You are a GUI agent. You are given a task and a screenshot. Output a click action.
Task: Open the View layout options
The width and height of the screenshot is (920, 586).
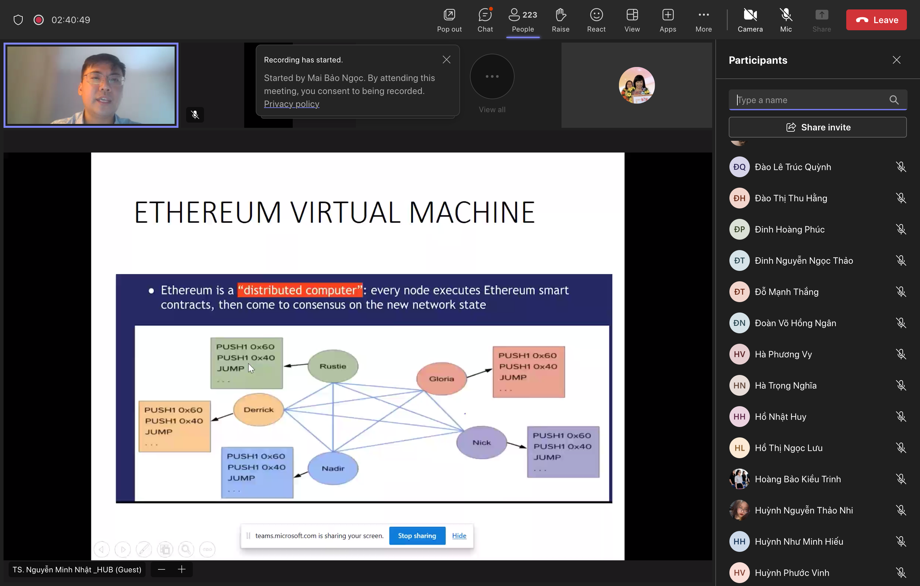(x=632, y=19)
